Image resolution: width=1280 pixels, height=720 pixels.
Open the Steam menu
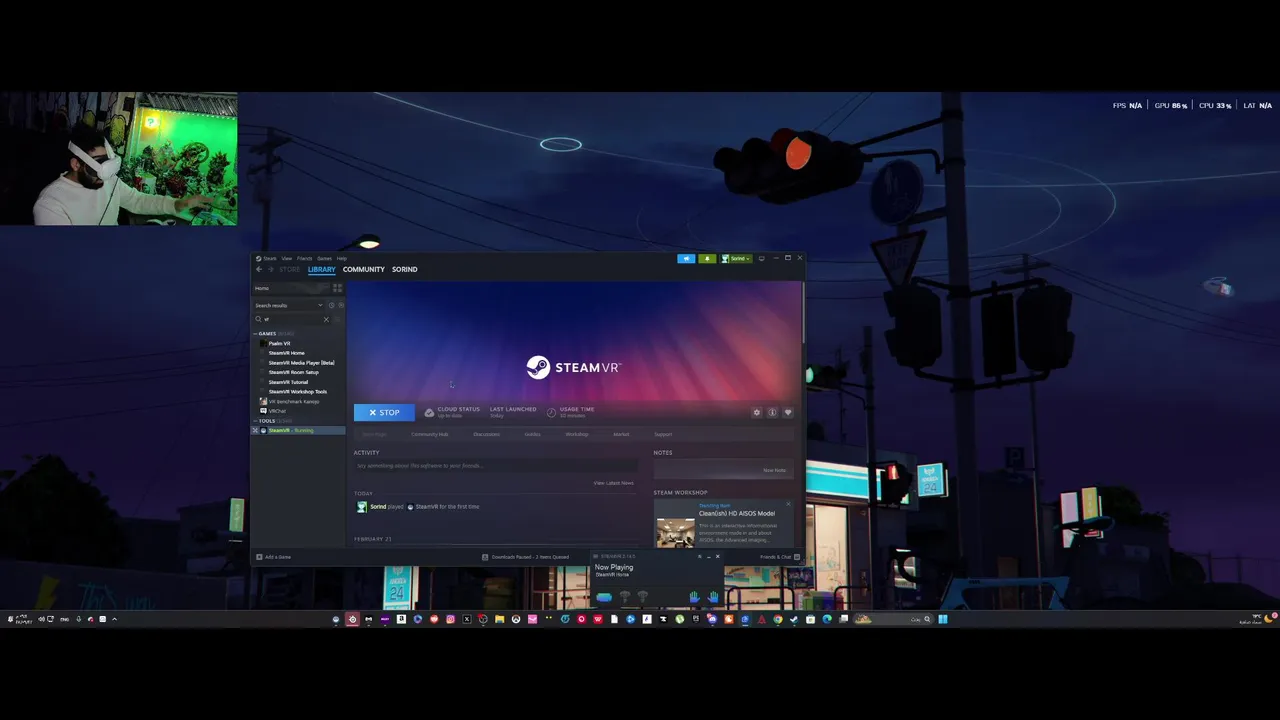[270, 258]
